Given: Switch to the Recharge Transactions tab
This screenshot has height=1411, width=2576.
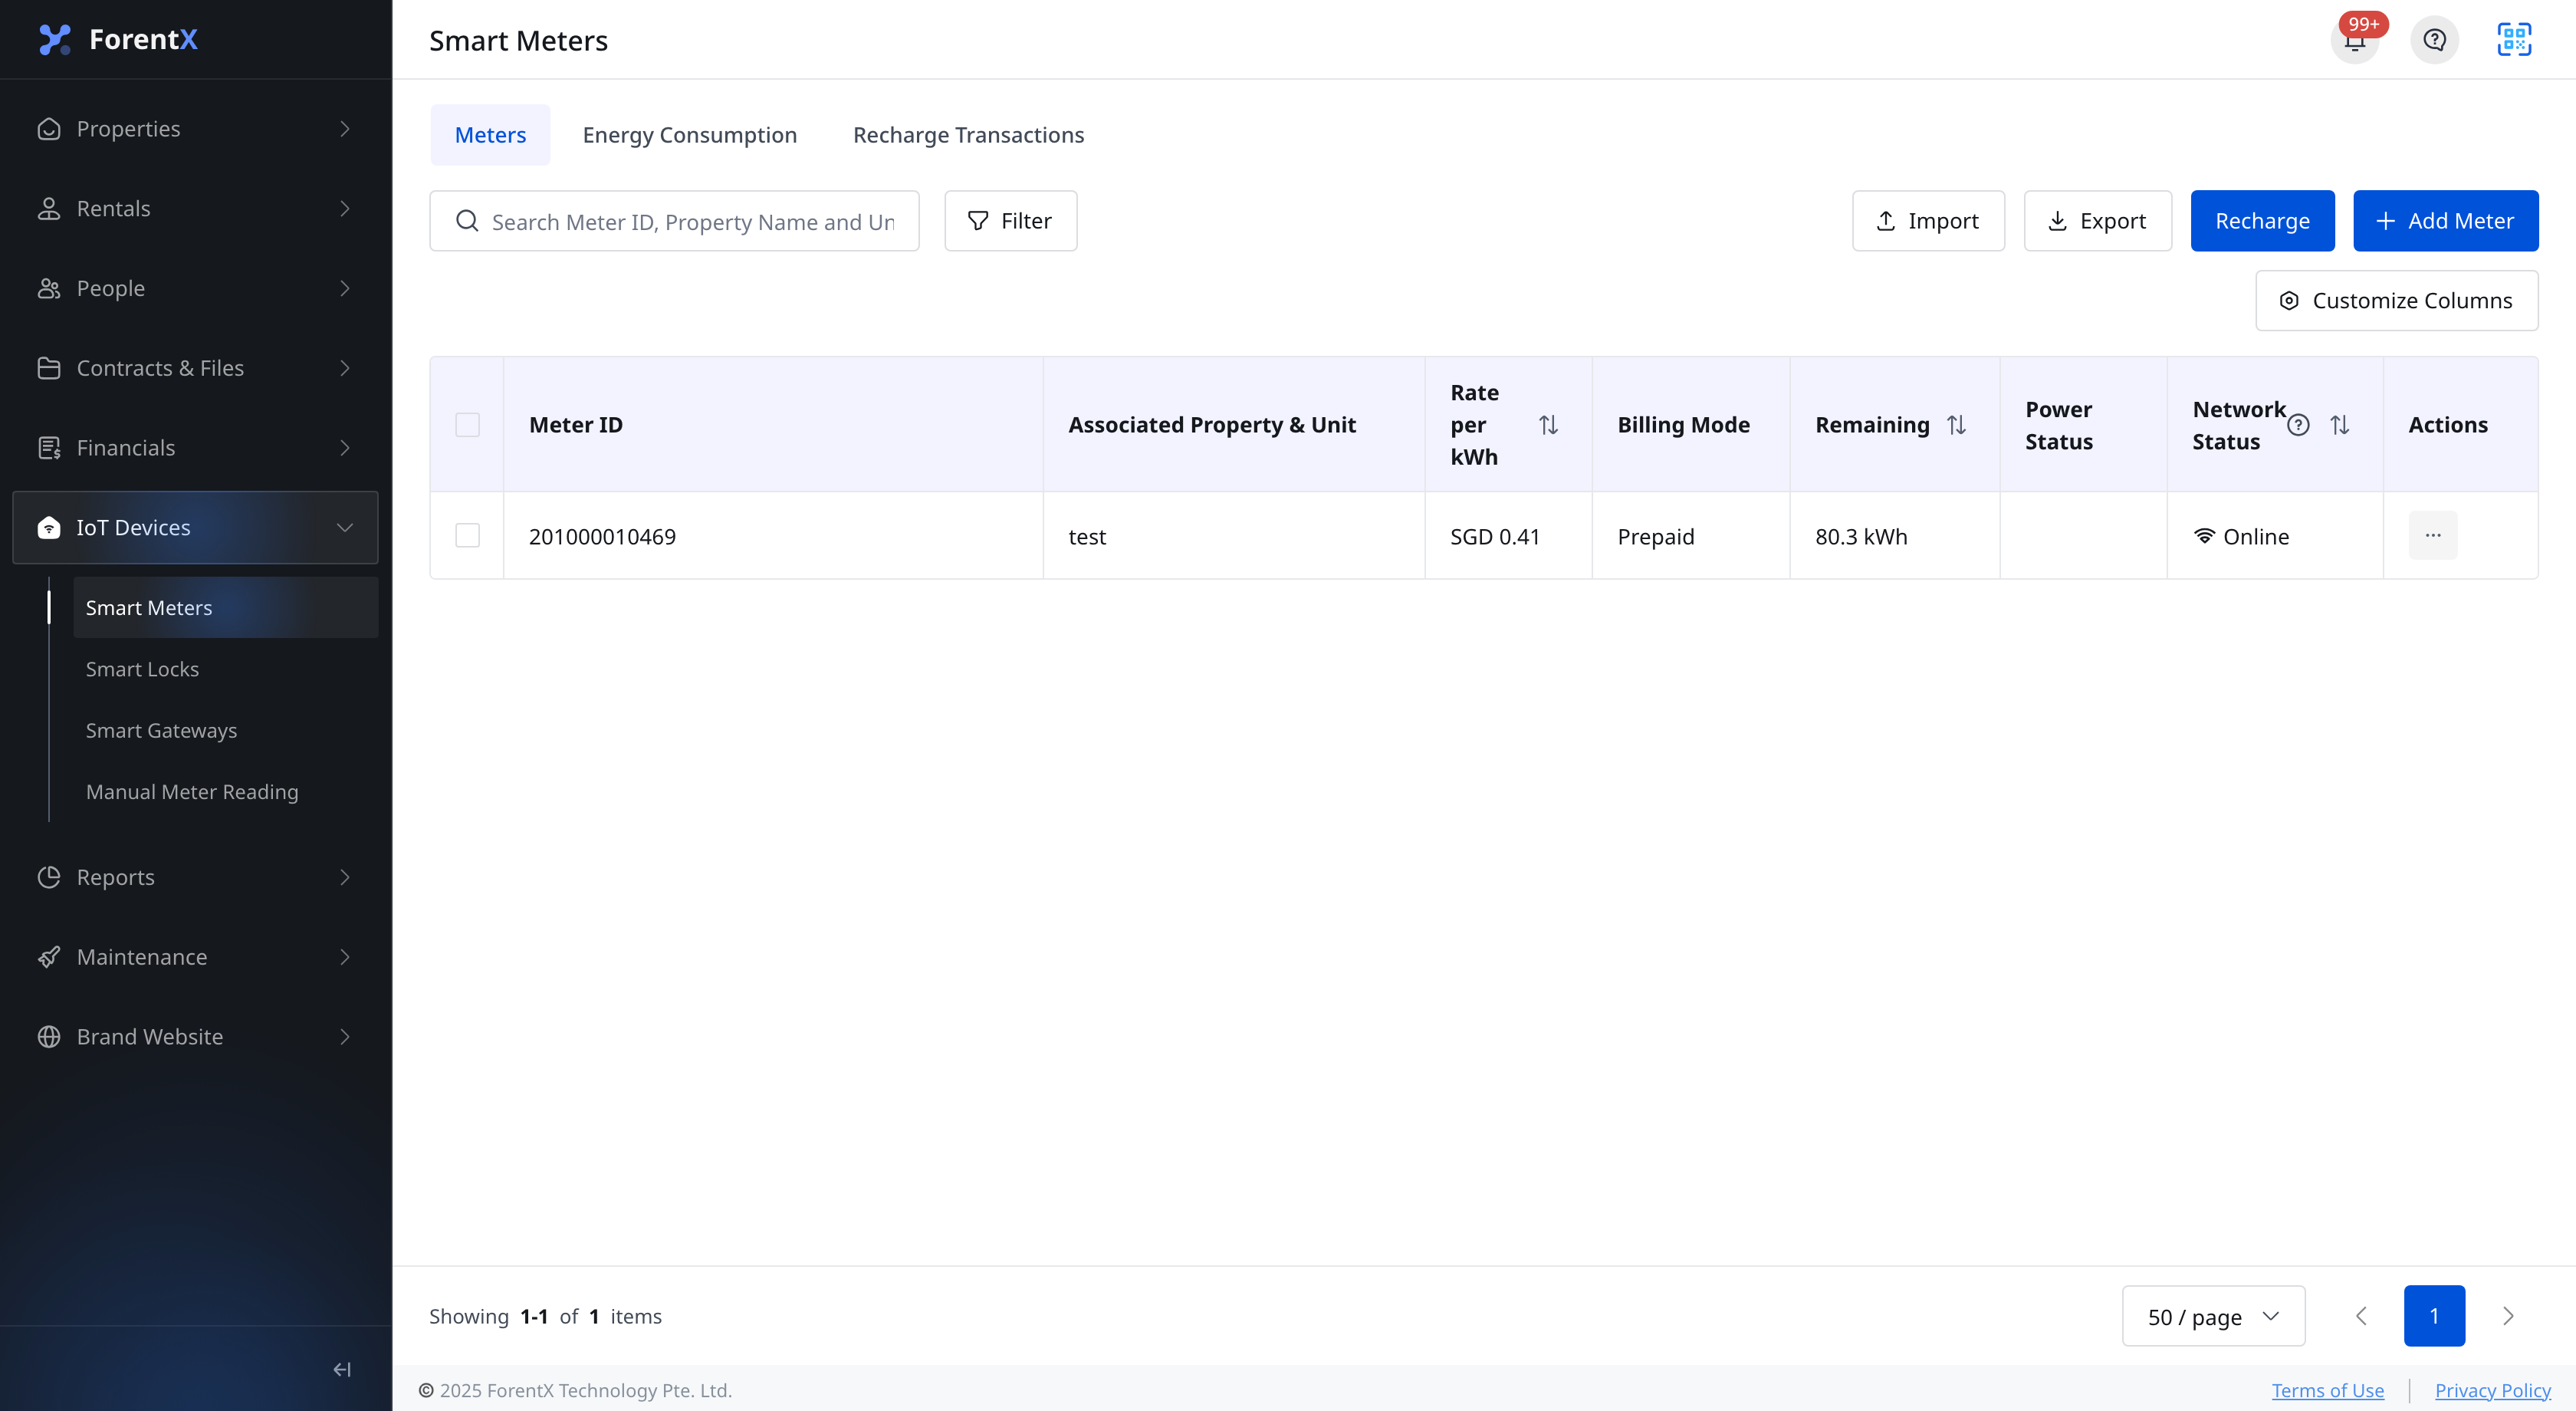Looking at the screenshot, I should point(968,135).
